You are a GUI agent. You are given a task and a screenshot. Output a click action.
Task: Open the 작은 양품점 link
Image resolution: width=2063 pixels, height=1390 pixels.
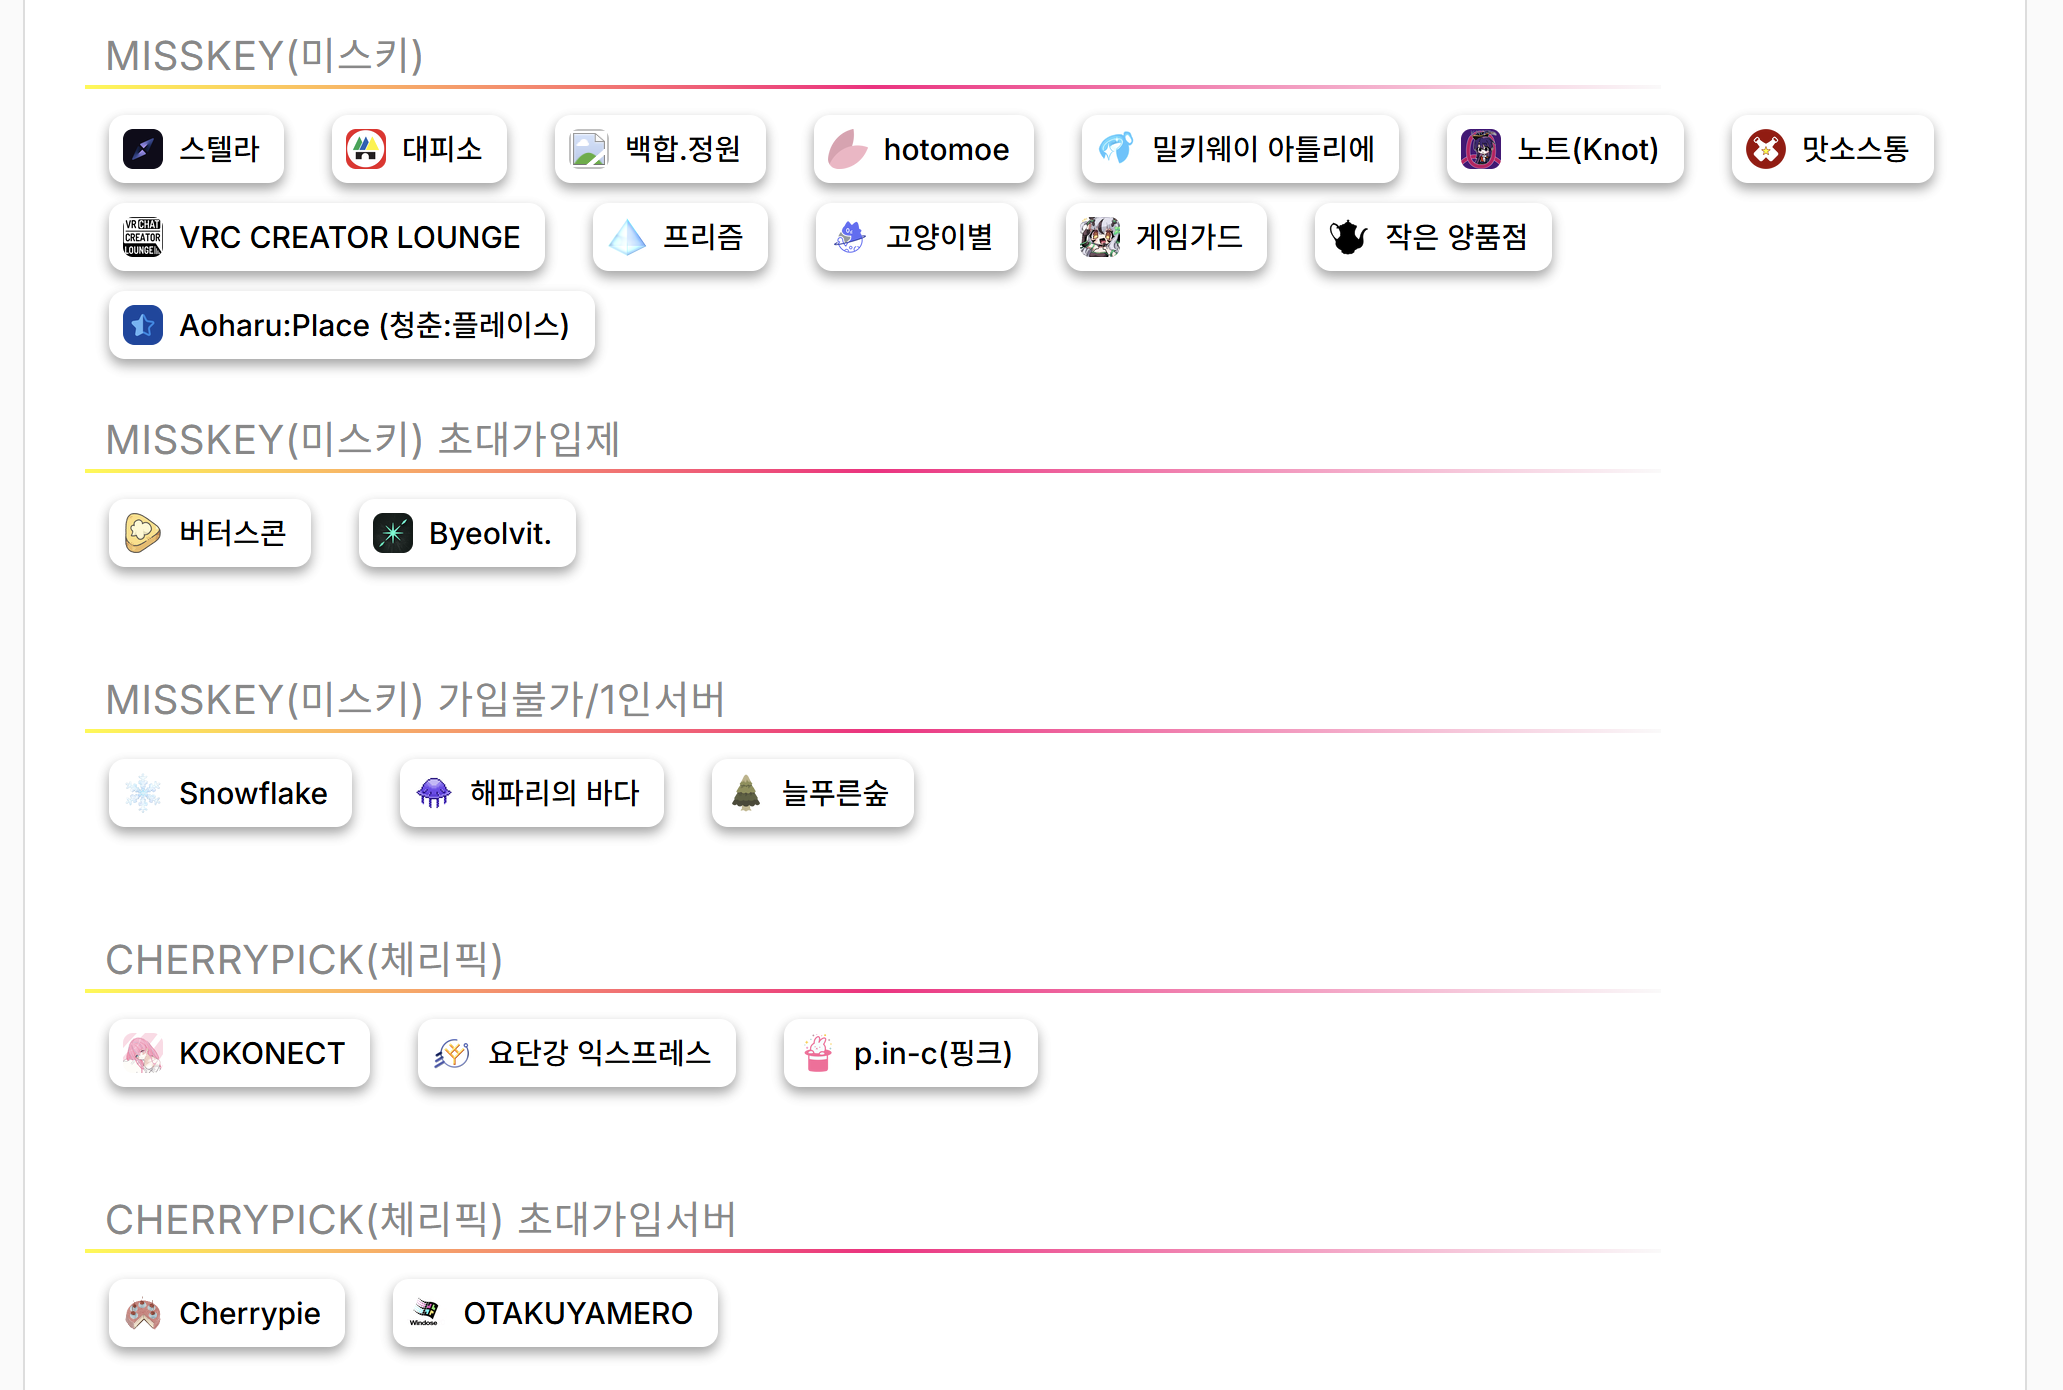click(1432, 237)
